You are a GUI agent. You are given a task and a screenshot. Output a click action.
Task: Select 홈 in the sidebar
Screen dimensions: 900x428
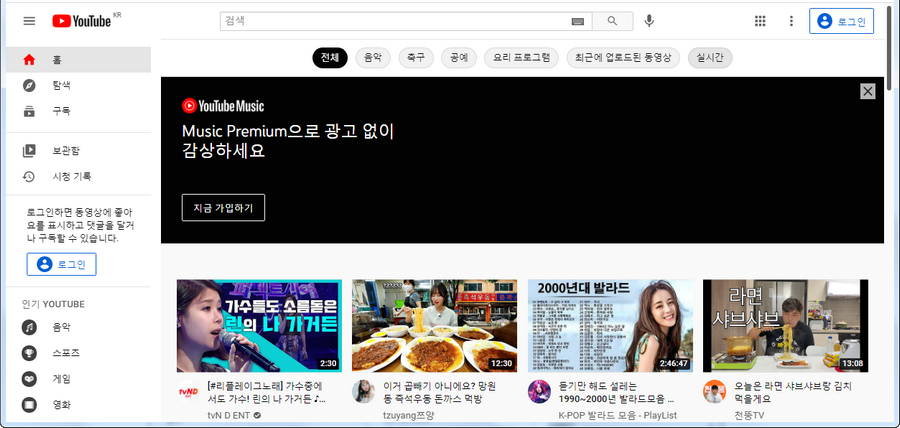coord(79,60)
